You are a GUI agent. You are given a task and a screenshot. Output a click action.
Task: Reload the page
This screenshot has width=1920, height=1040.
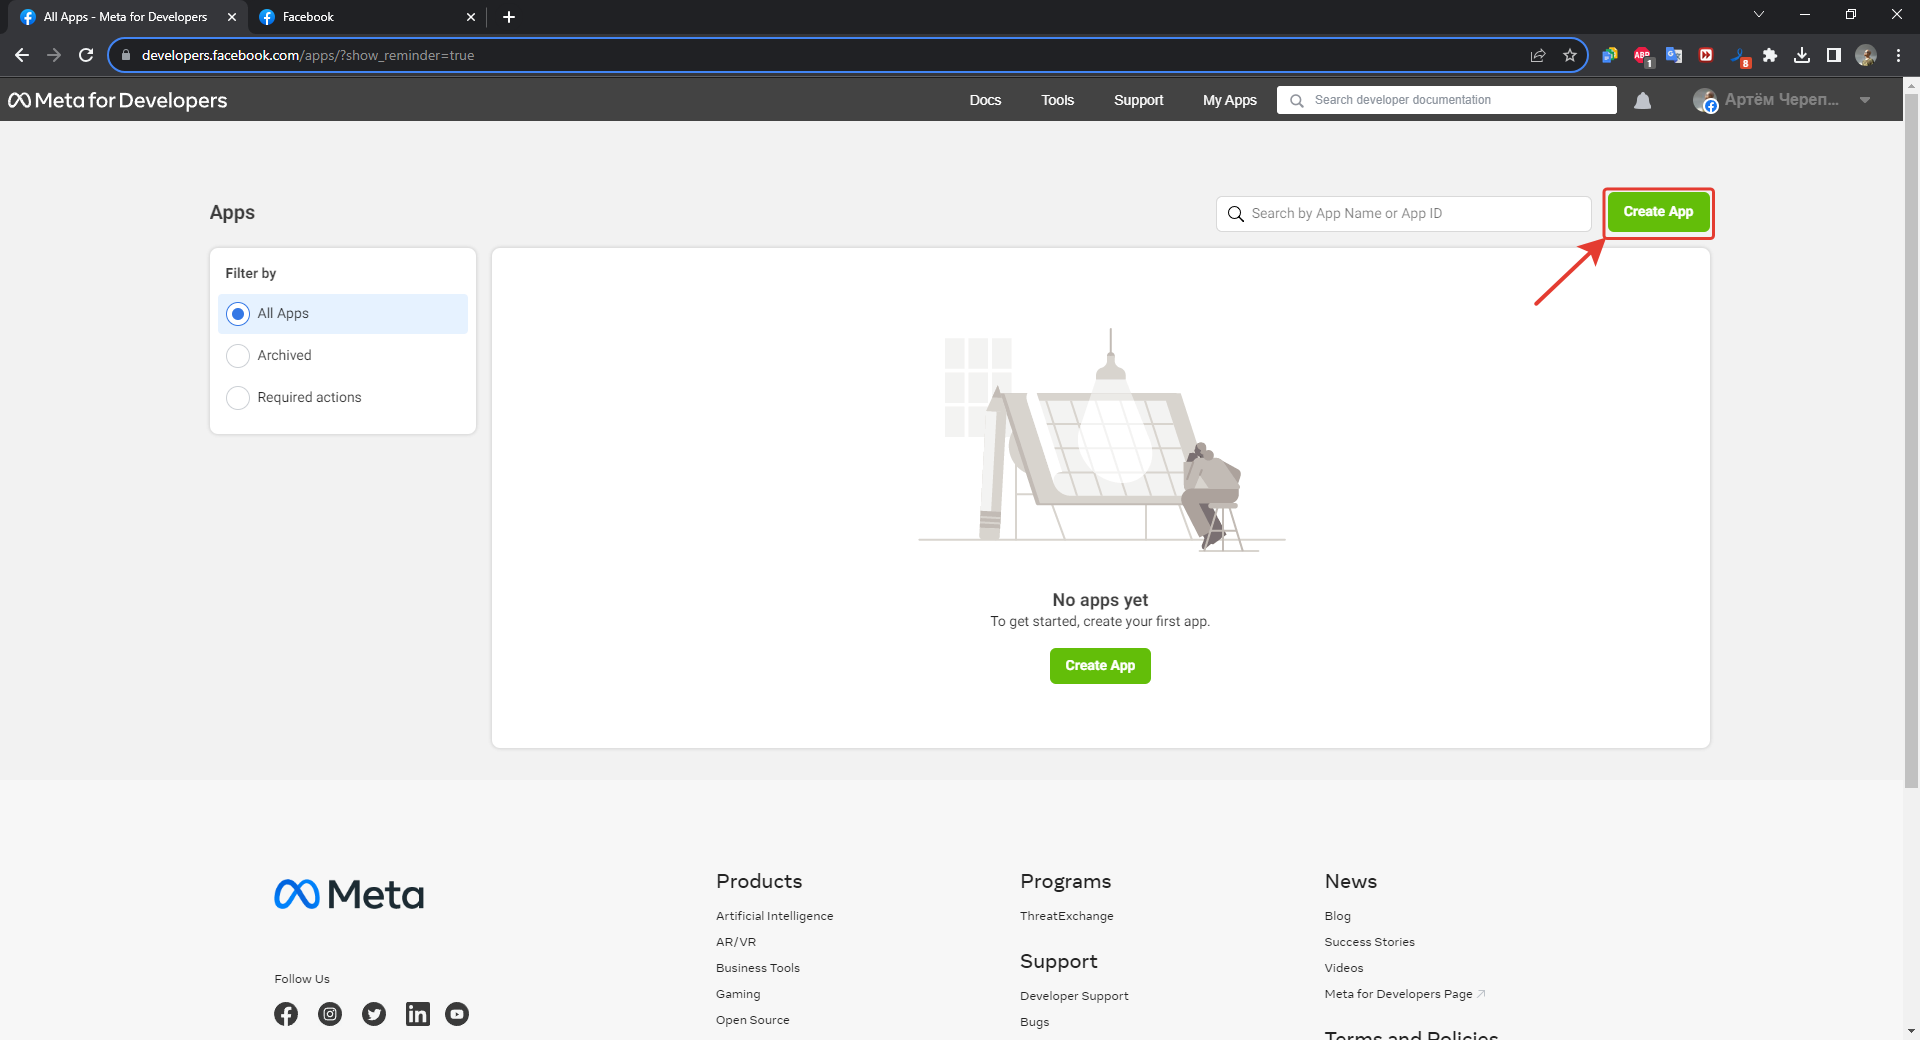(x=86, y=55)
